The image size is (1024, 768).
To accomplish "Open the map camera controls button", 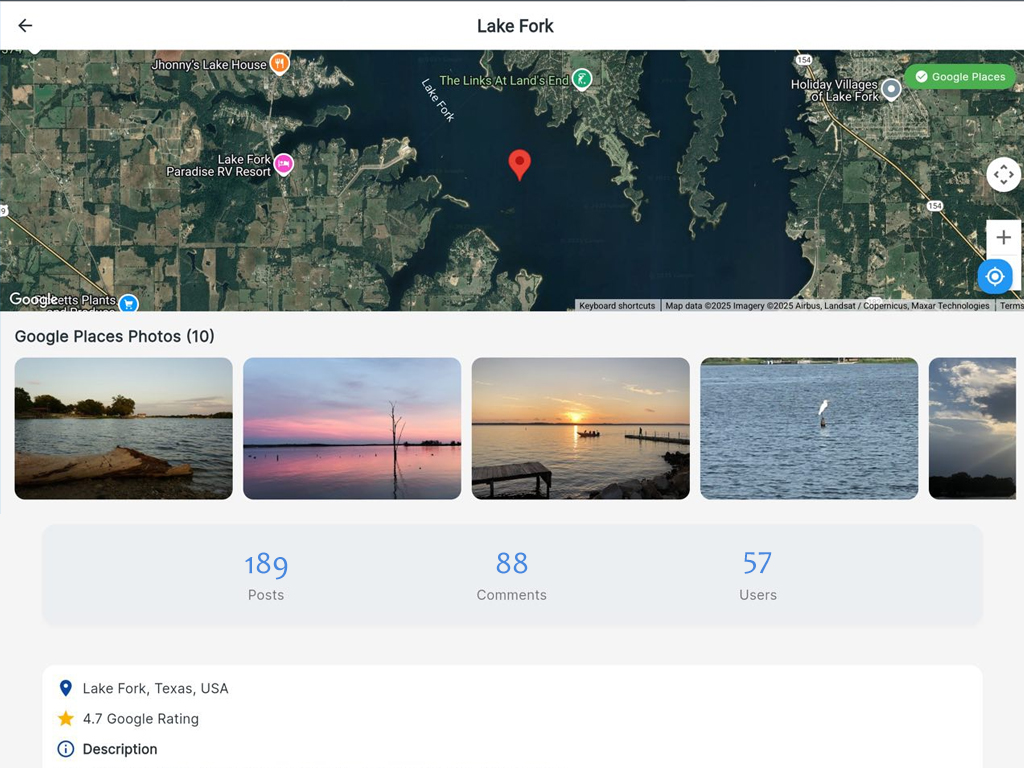I will (1003, 174).
